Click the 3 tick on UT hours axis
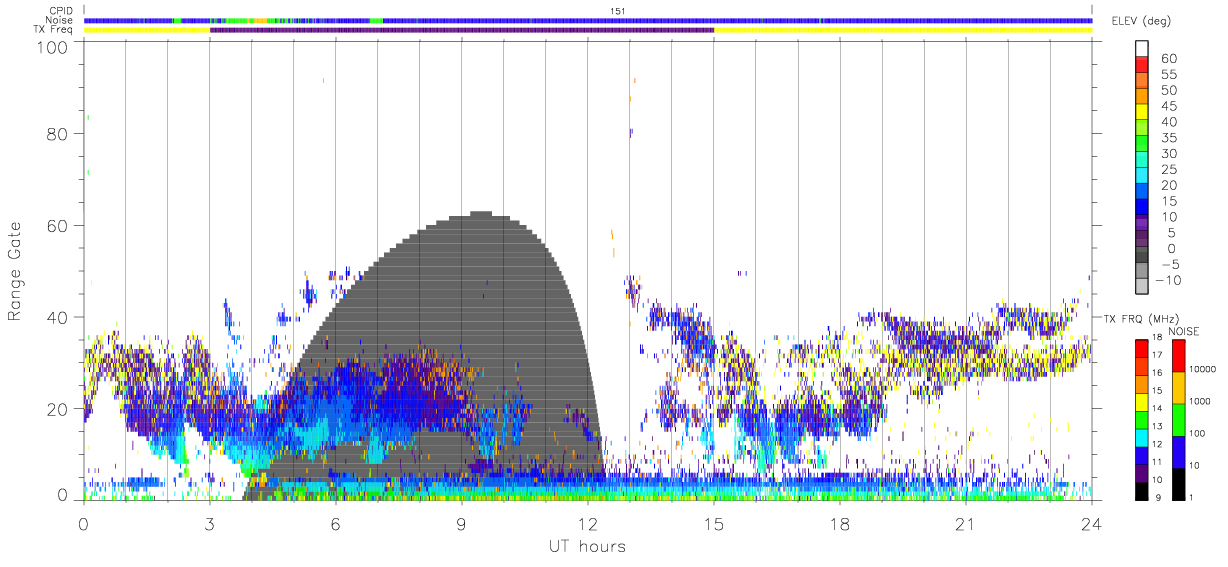 pos(210,523)
